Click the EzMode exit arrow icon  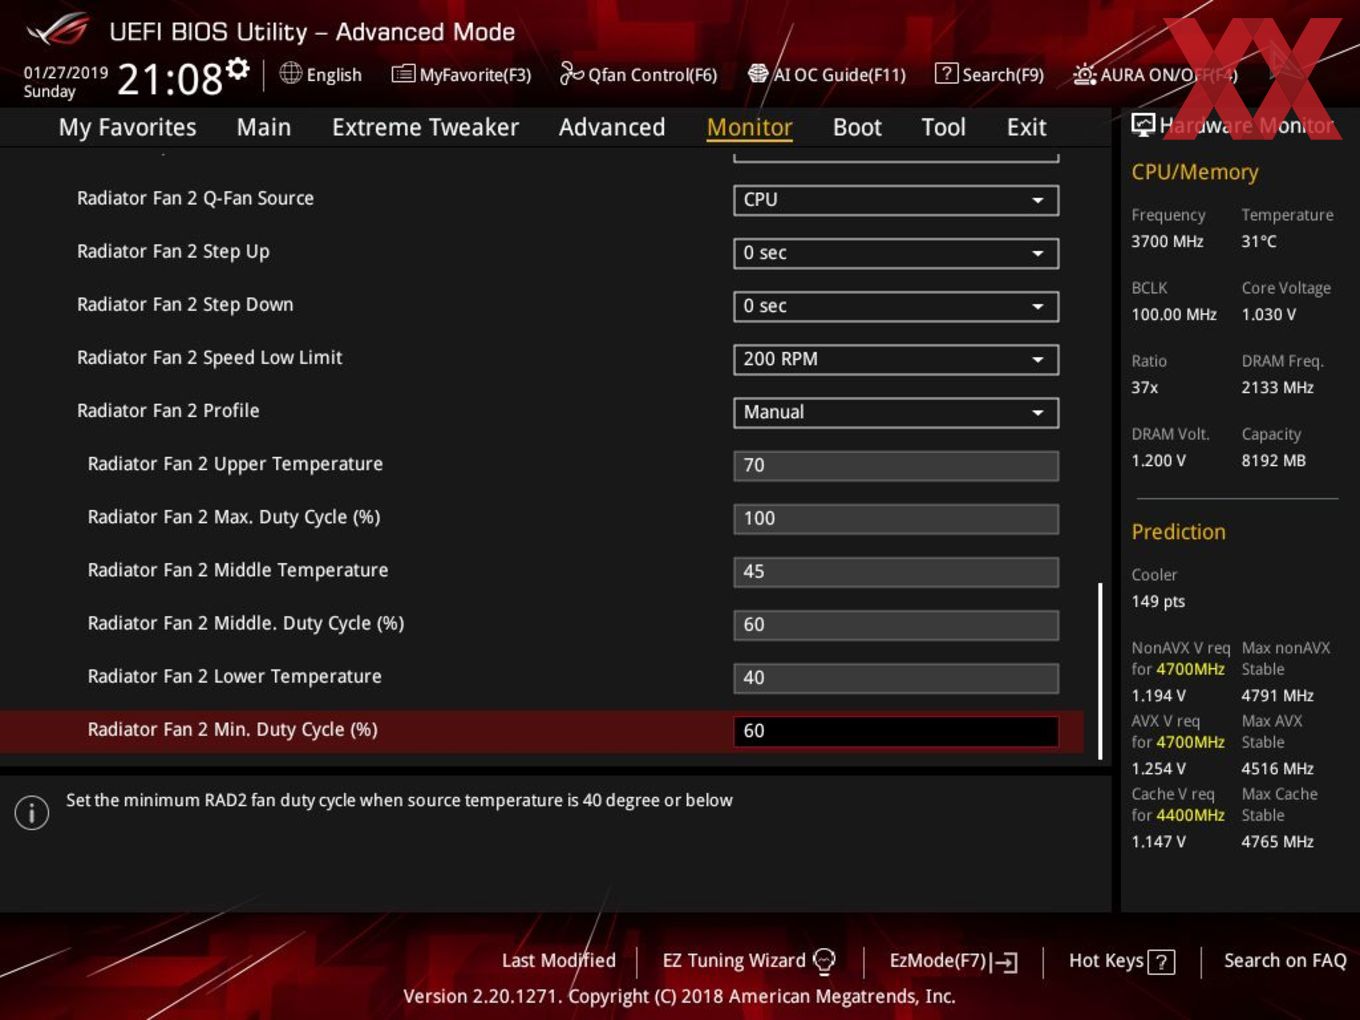(1005, 962)
